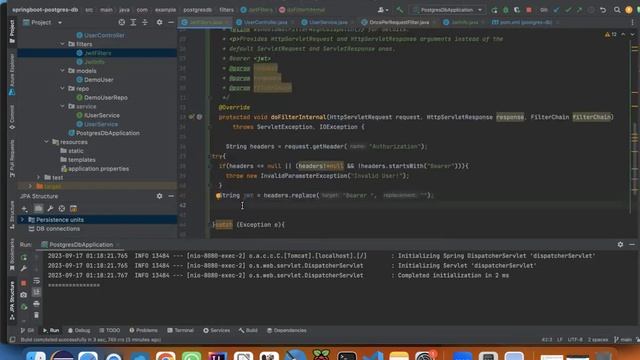Image resolution: width=640 pixels, height=360 pixels.
Task: Click the camera thread dump icon in Run panel
Action: [24, 294]
